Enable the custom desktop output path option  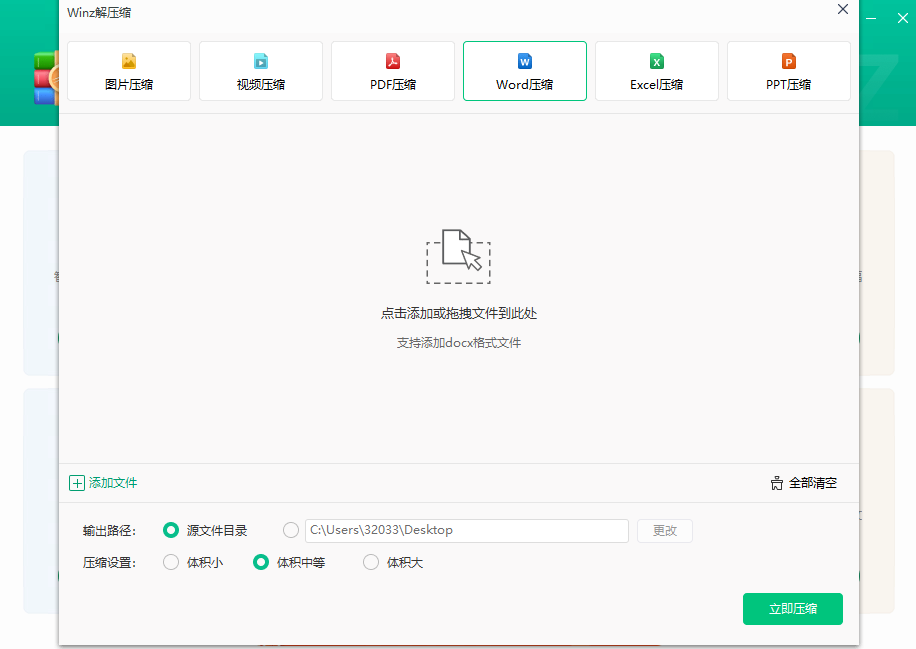[291, 530]
